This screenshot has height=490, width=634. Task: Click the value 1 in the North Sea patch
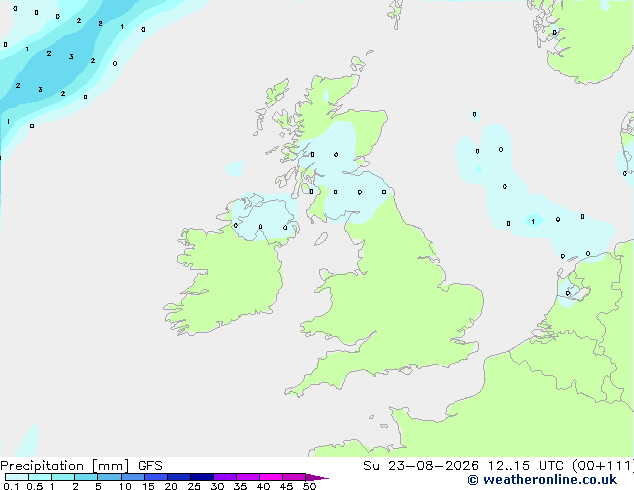point(533,222)
